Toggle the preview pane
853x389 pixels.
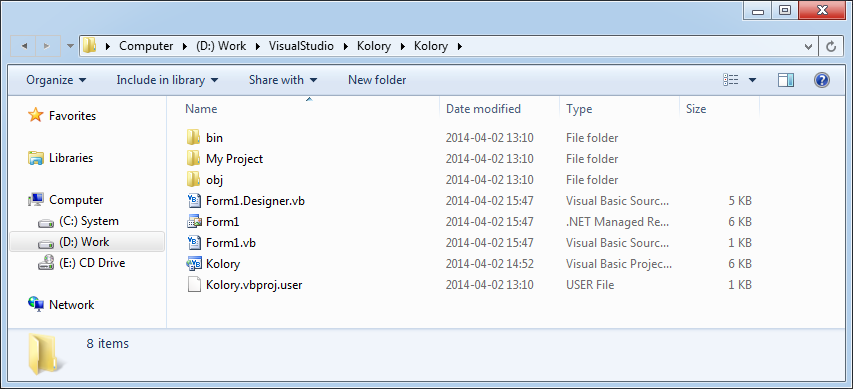point(786,80)
